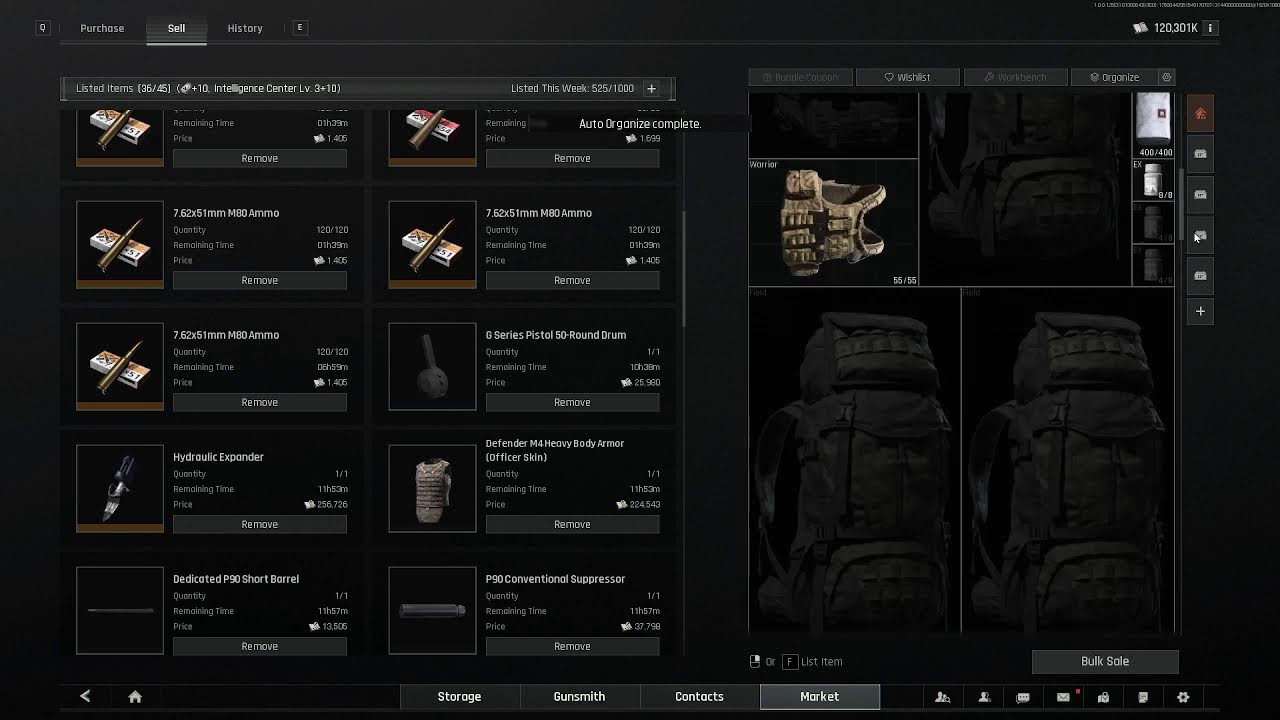Remove the Dedicated P90 Short Barrel listing
Viewport: 1280px width, 720px height.
coord(259,646)
